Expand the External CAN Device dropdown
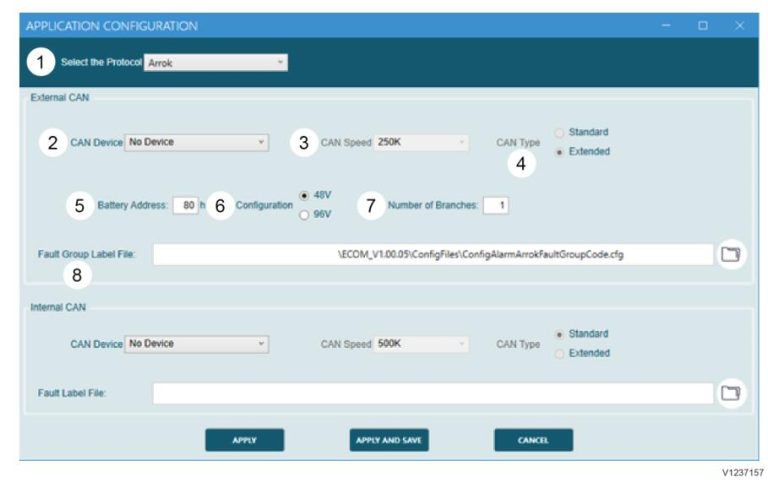Screen dimensions: 768x482 [197, 142]
